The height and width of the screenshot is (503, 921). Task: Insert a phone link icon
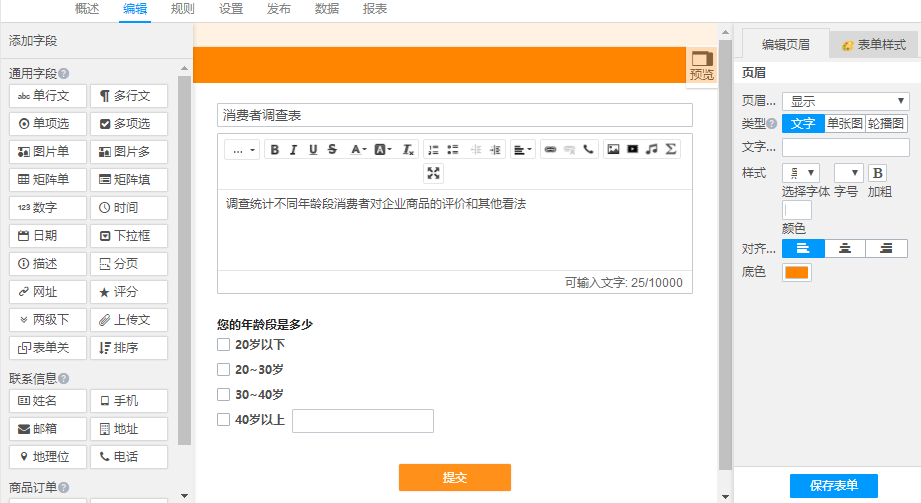[x=588, y=149]
